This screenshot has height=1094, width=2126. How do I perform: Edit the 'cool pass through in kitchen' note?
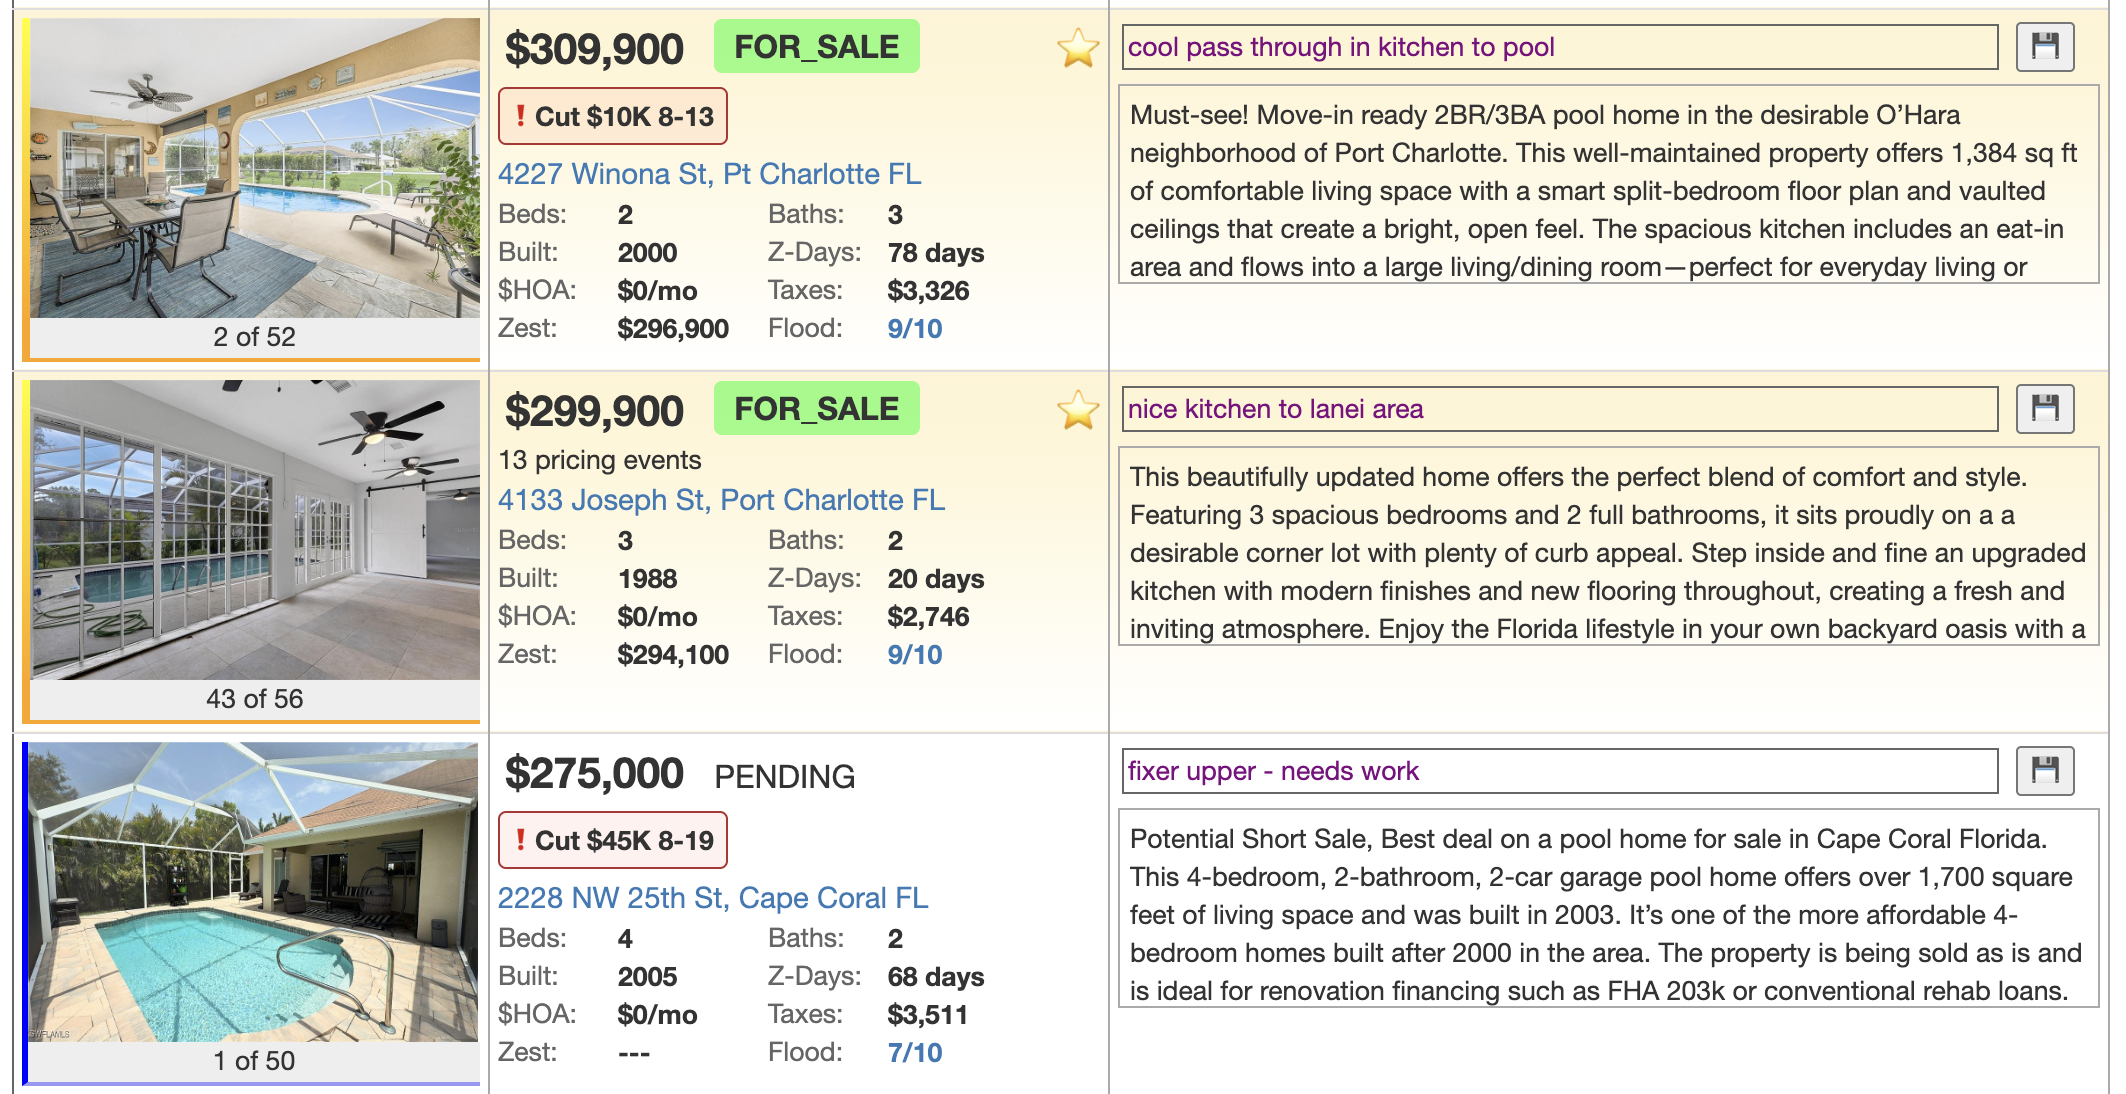tap(1558, 47)
